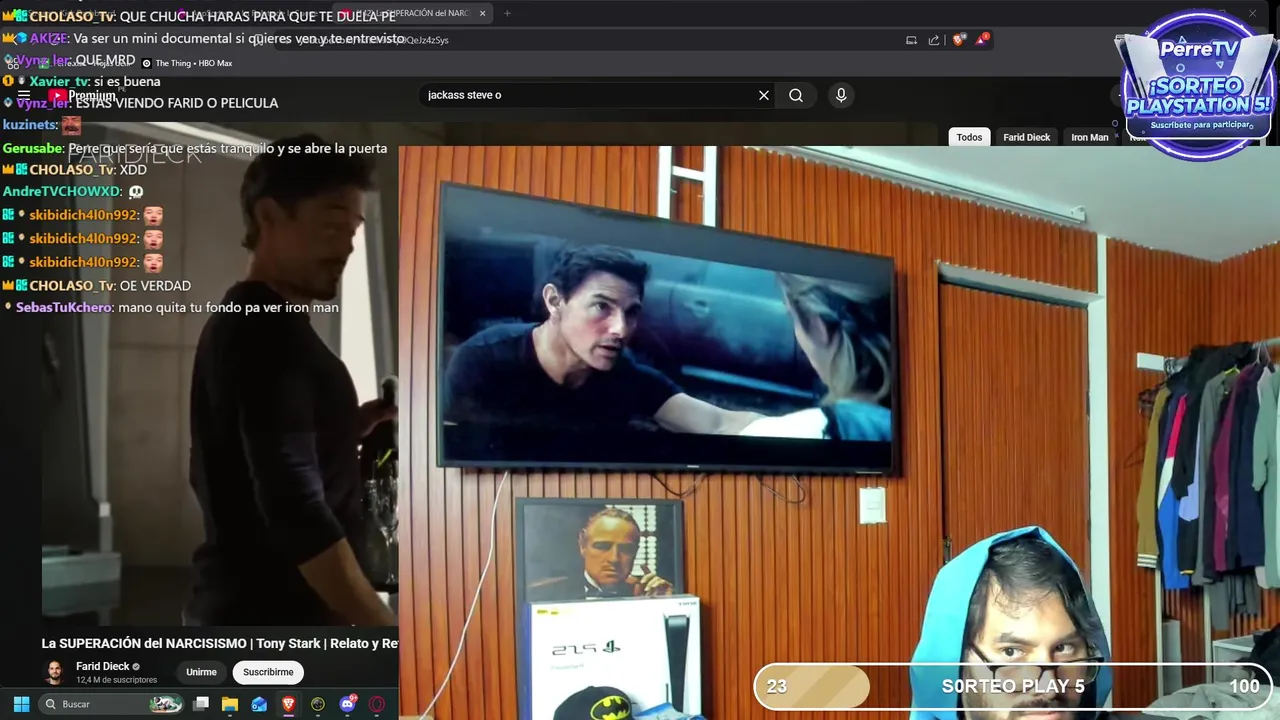Click the share page icon in address bar
The image size is (1280, 720).
click(934, 40)
